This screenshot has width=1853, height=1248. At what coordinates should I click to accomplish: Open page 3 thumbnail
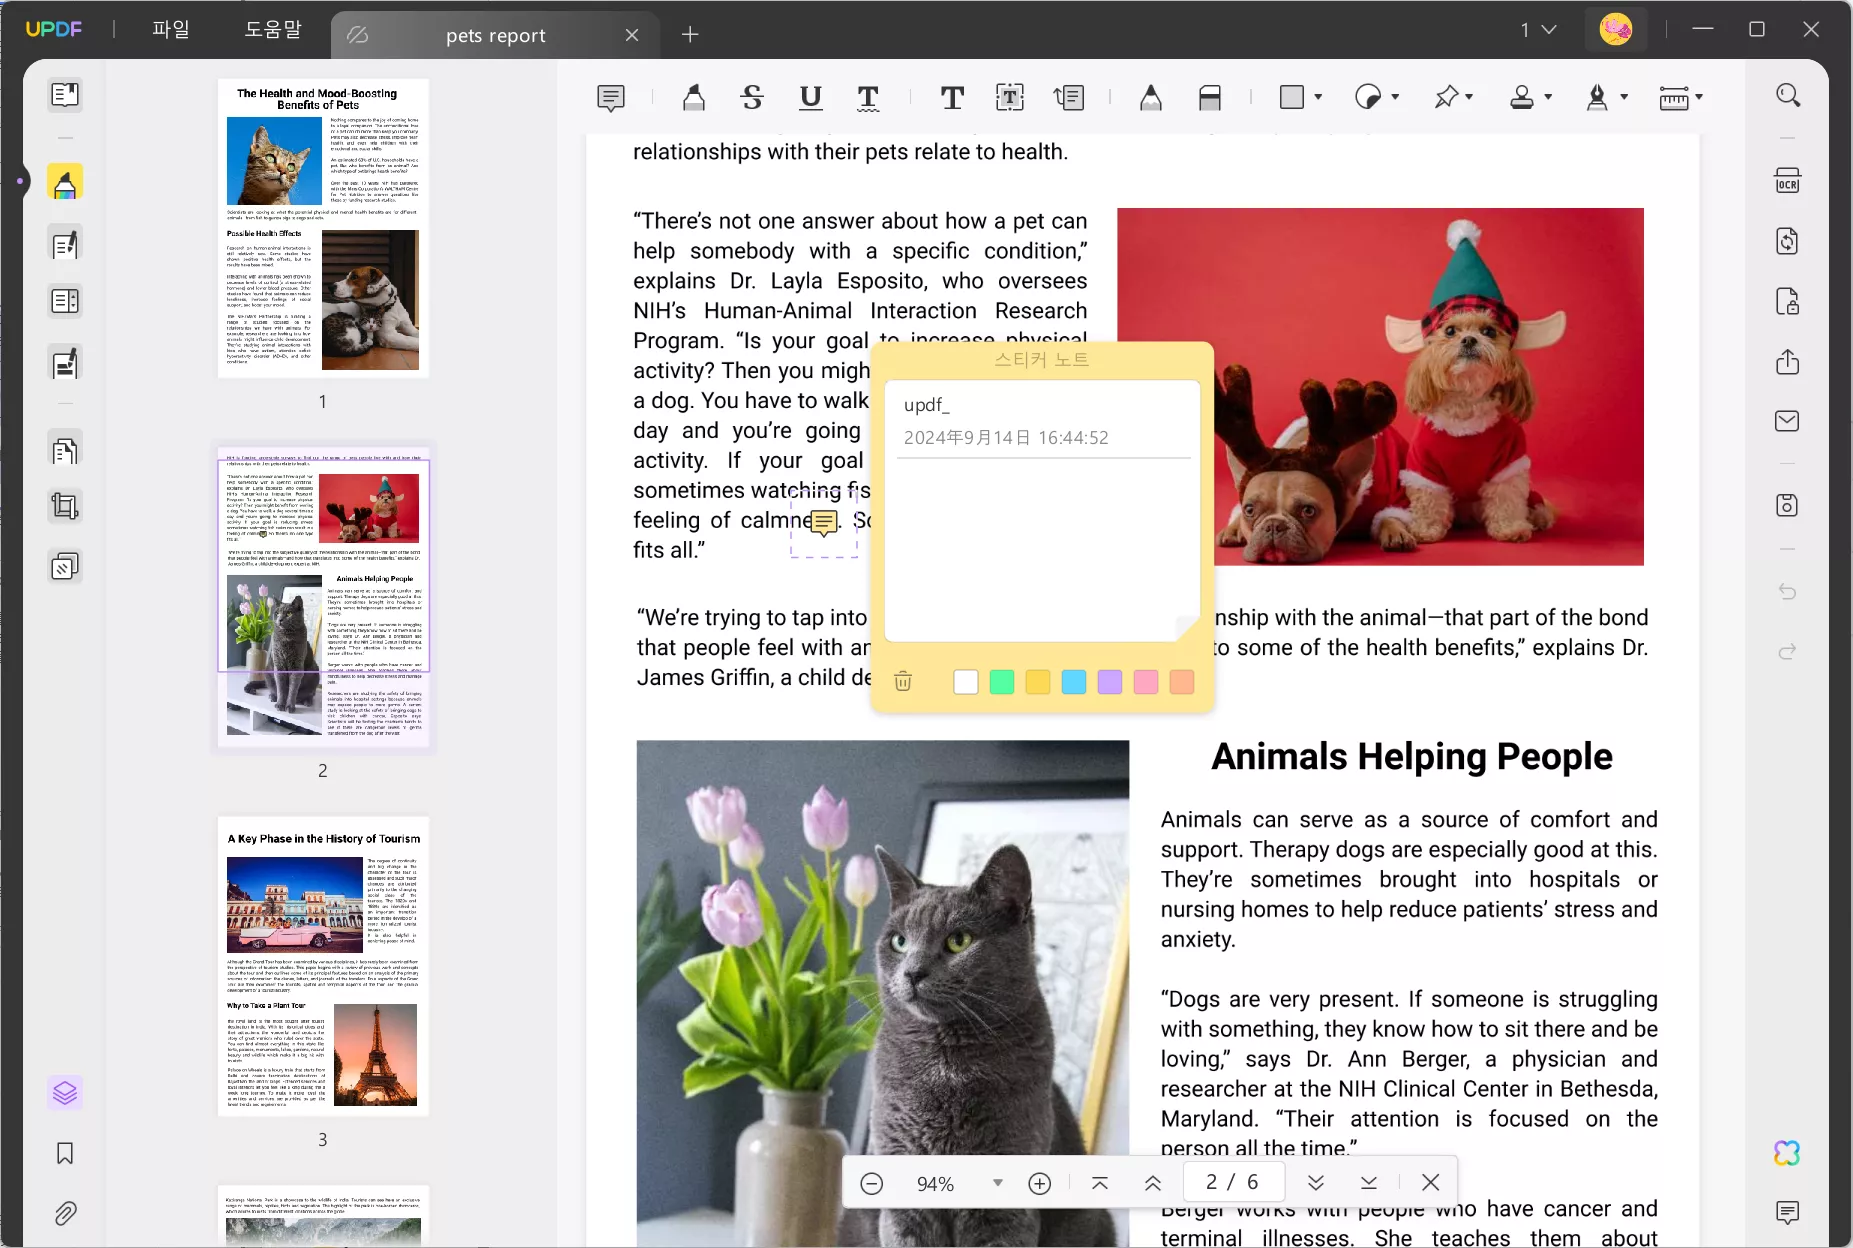[x=323, y=966]
